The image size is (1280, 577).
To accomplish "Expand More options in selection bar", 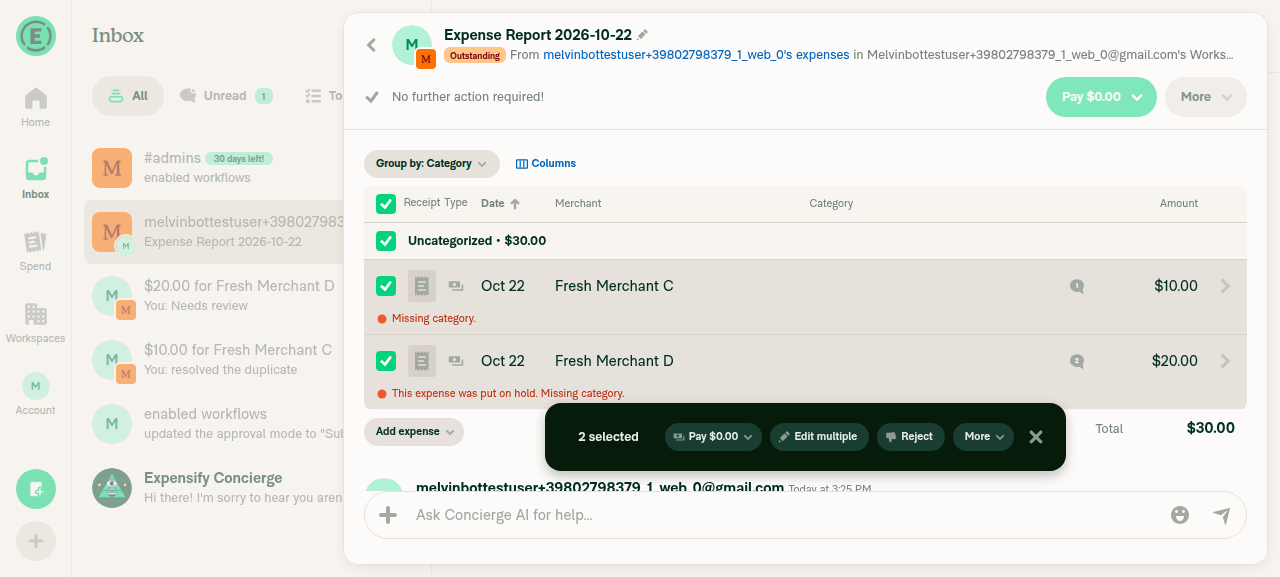I will point(984,437).
